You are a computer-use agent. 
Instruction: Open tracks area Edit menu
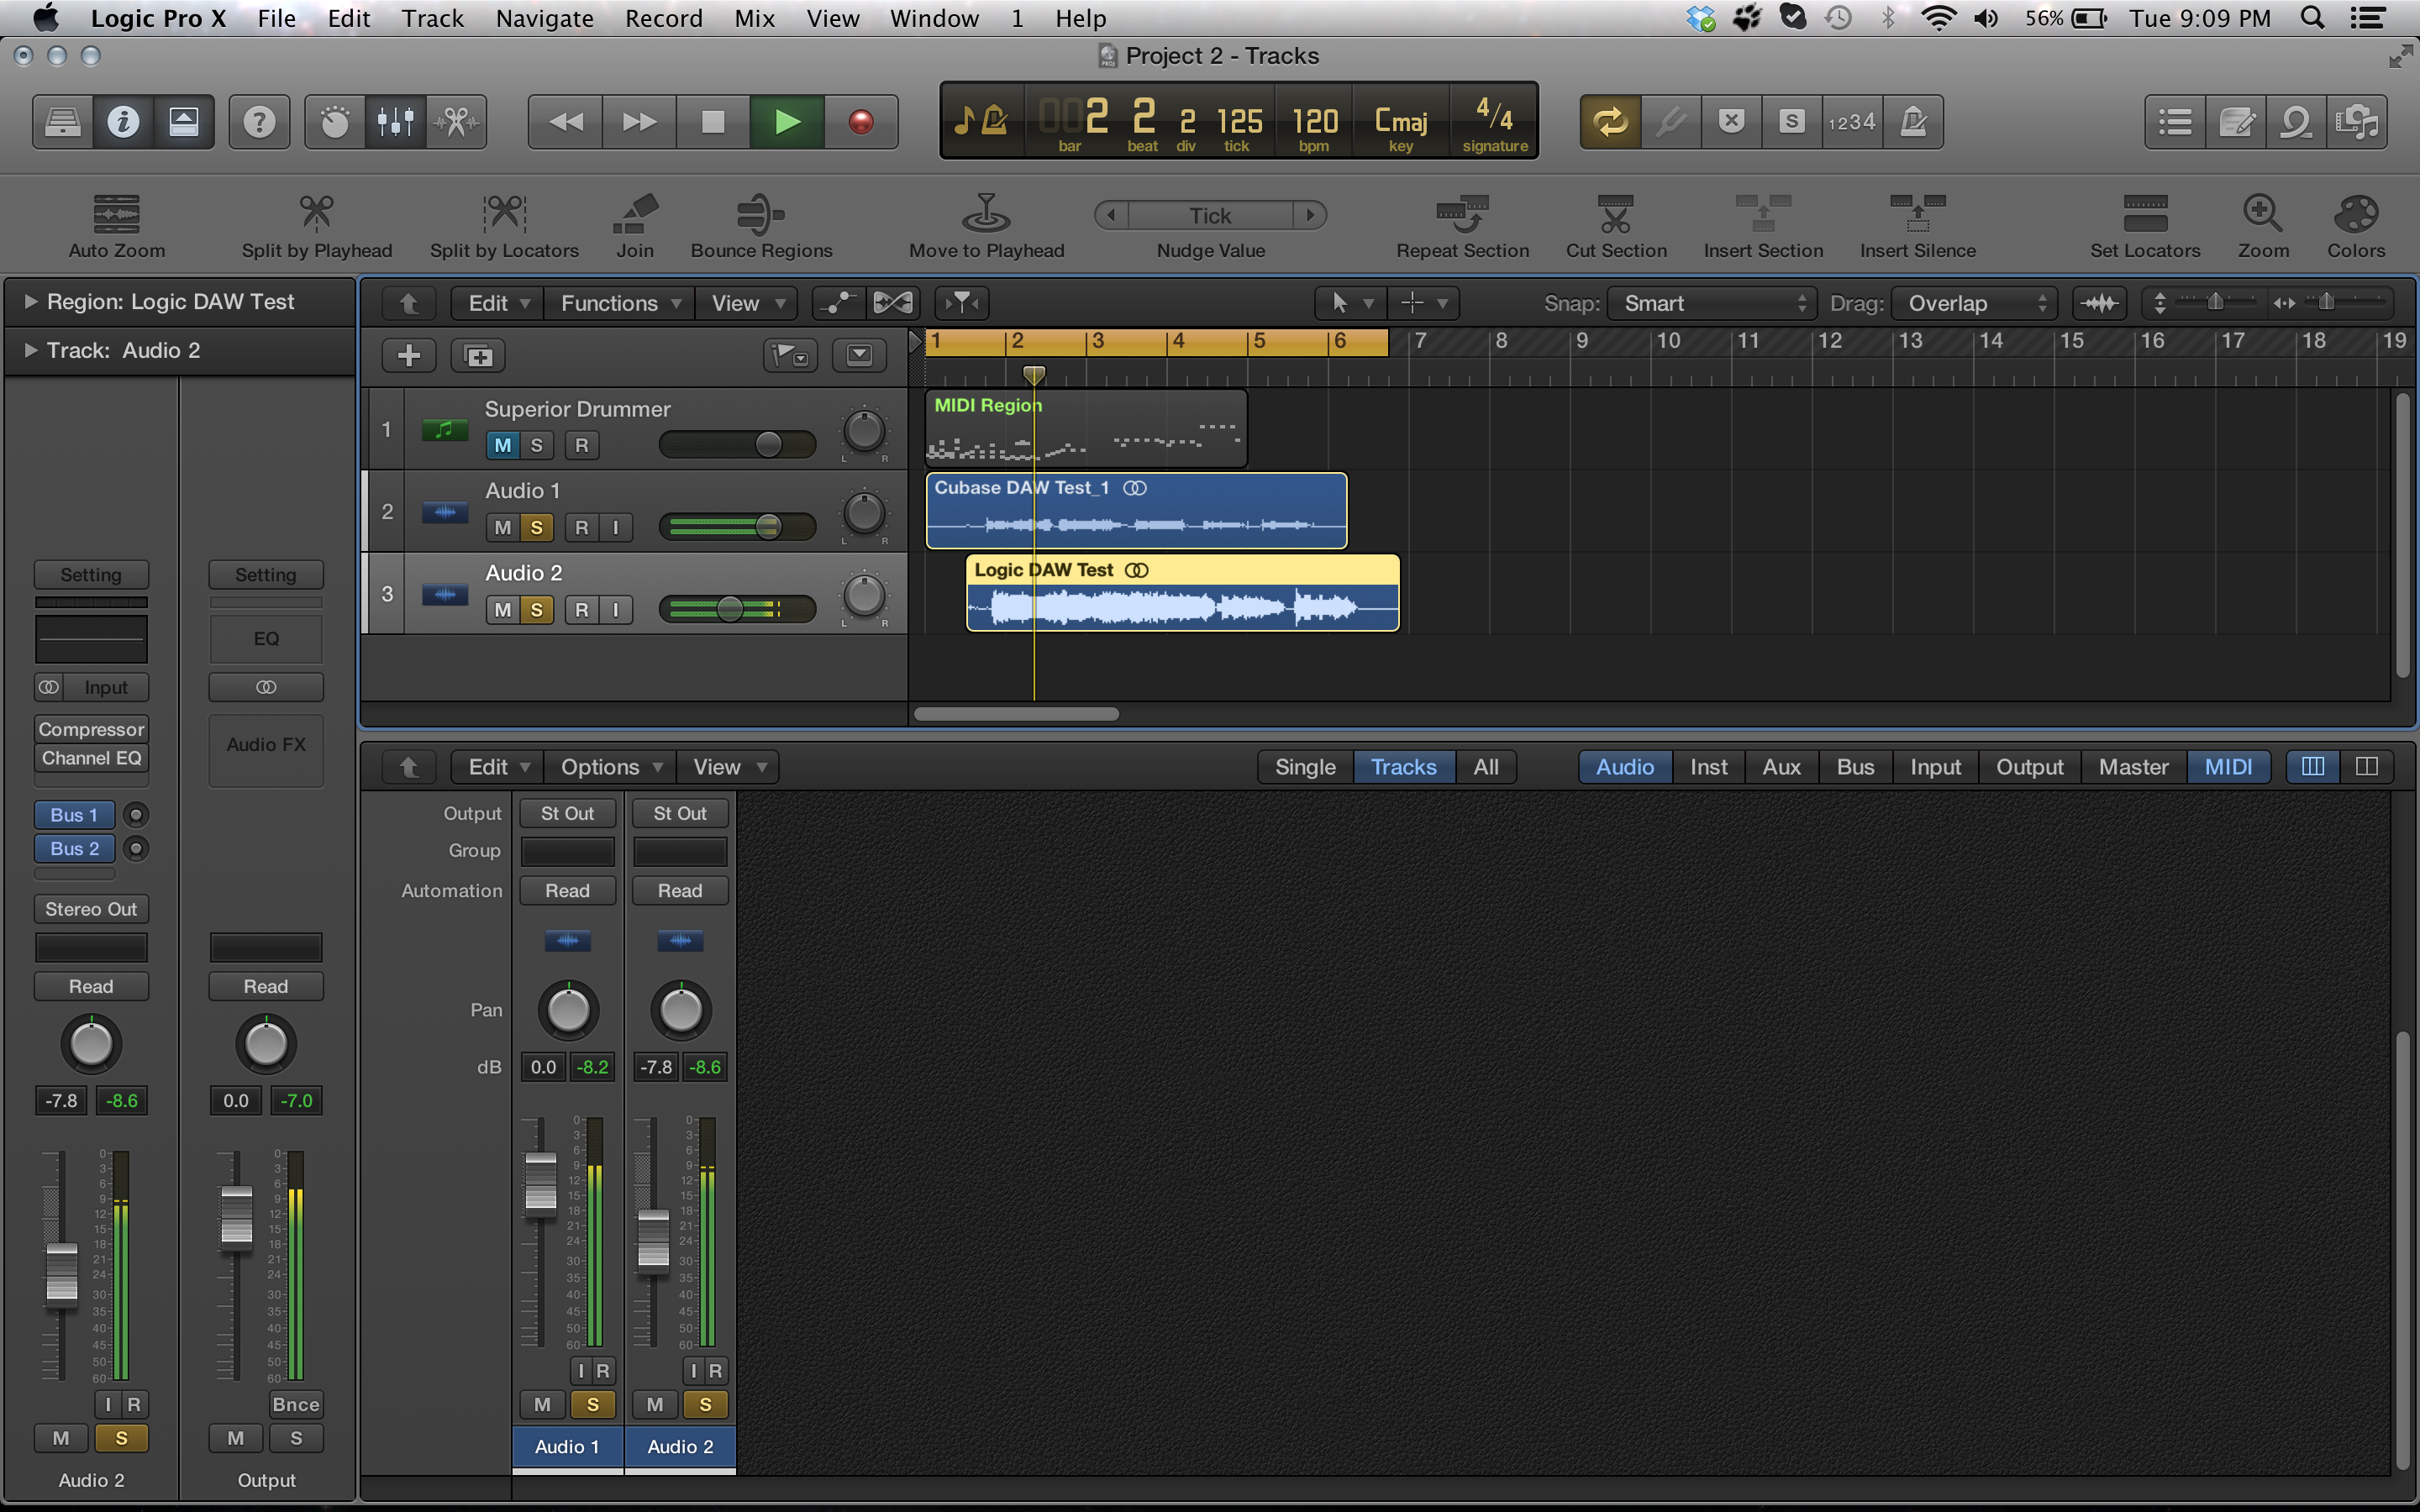pos(498,303)
